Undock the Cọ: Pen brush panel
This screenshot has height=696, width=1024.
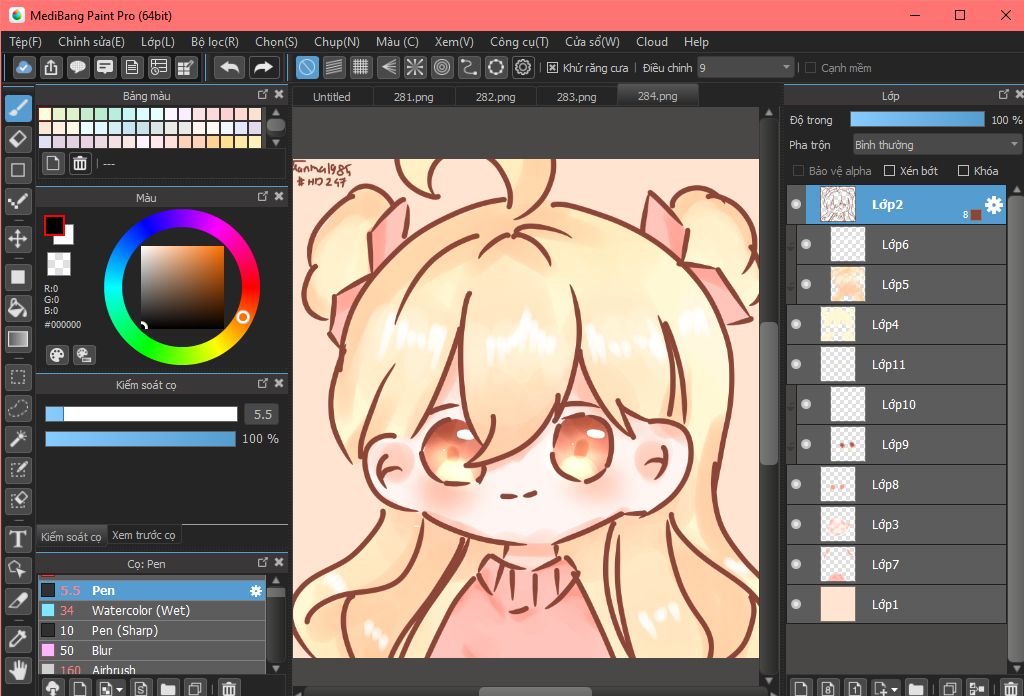coord(263,563)
